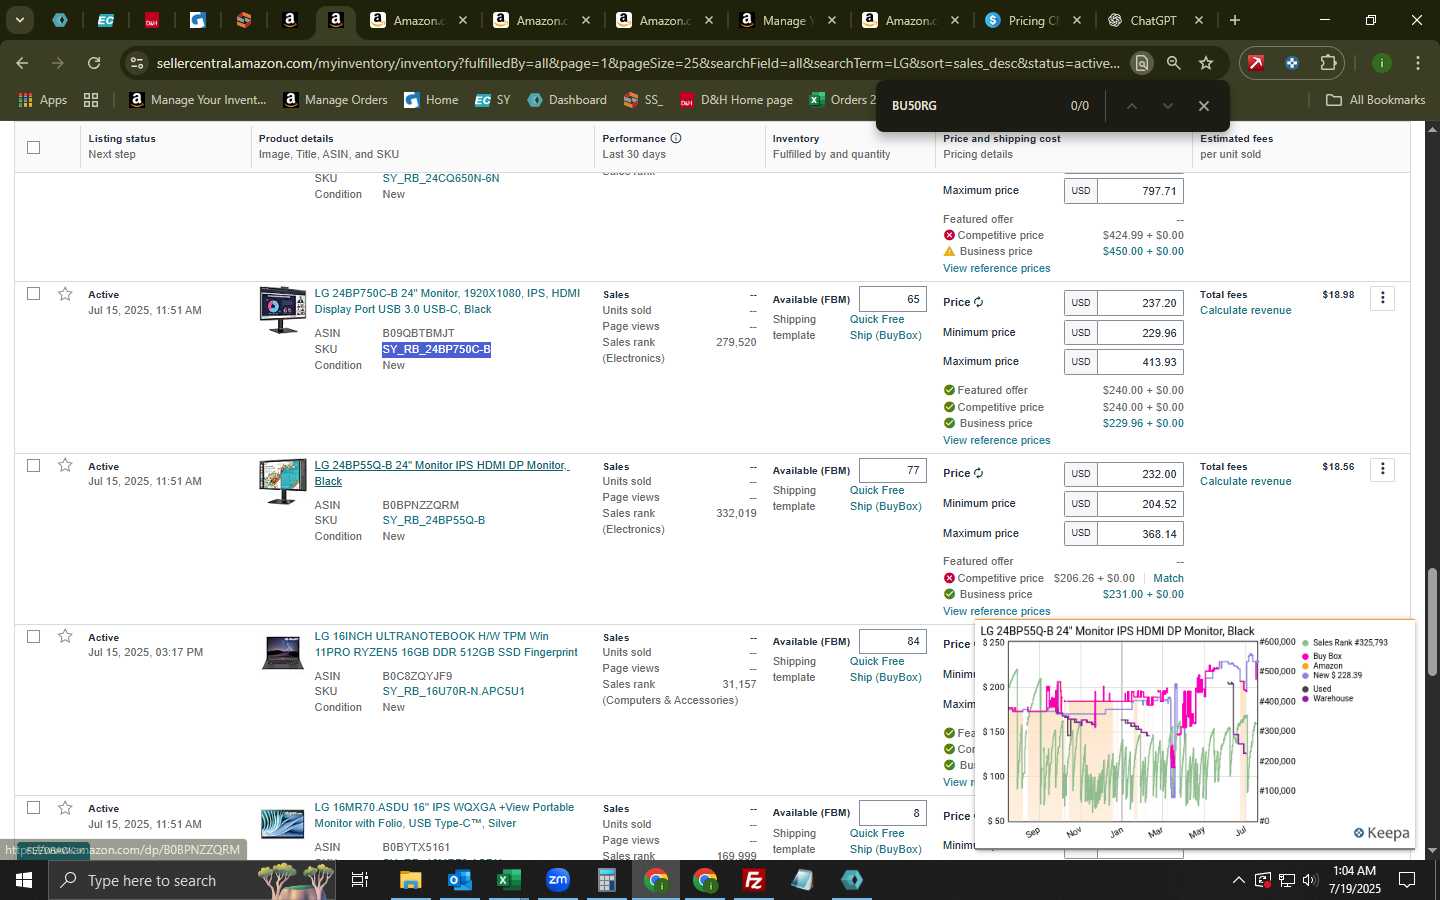This screenshot has height=900, width=1440.
Task: Edit available quantity field showing 65
Action: [x=893, y=299]
